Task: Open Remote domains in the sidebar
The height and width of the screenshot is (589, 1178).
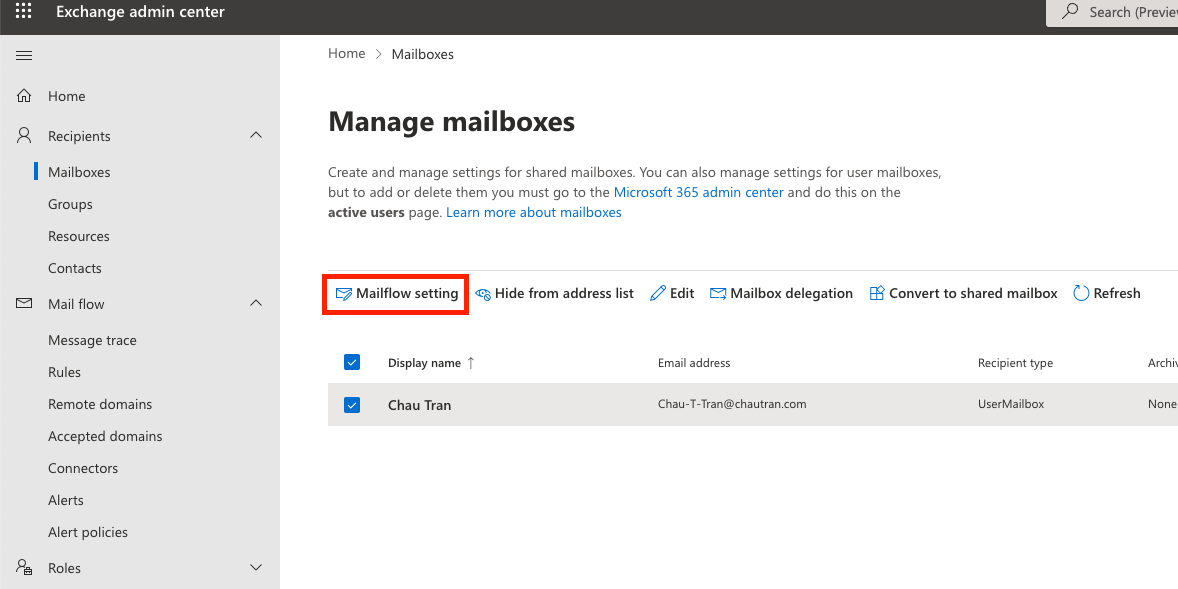Action: point(100,404)
